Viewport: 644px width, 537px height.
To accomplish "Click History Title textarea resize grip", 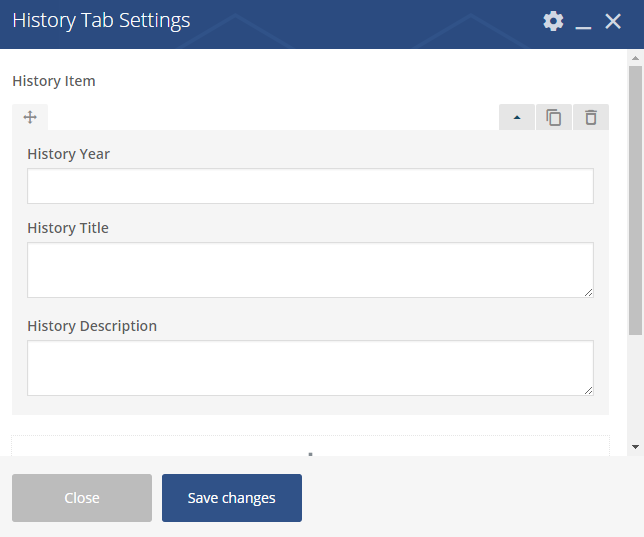I will pos(588,292).
